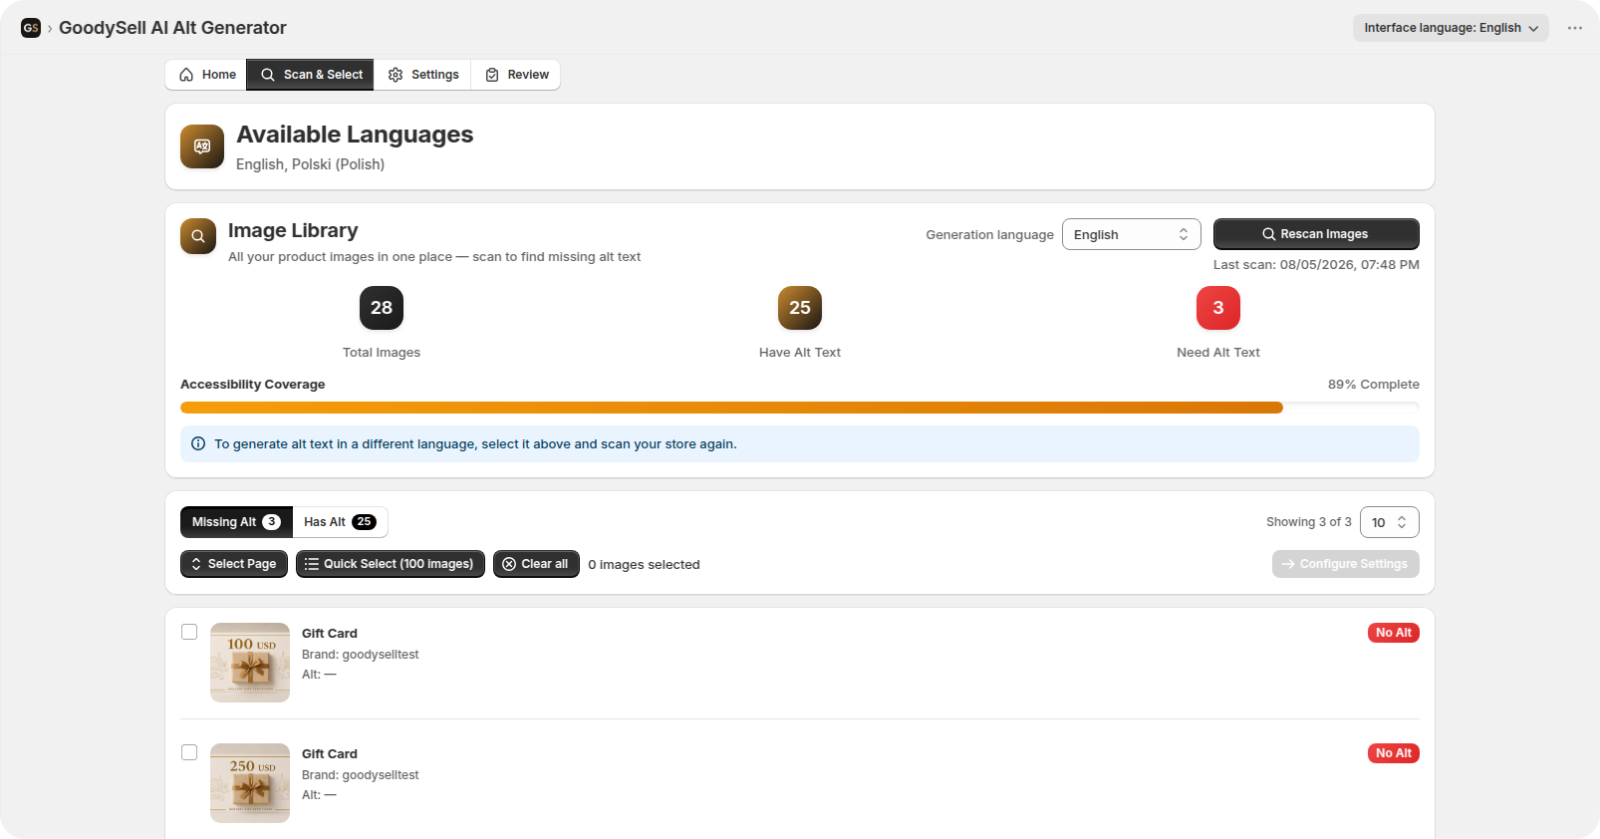Screen dimensions: 1600x839
Task: Click the '89% Complete' label
Action: (x=1373, y=384)
